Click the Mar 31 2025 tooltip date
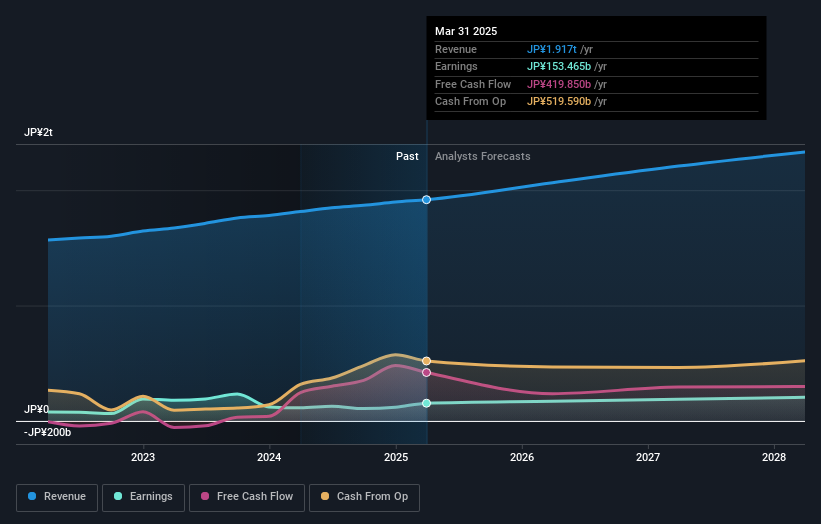821x524 pixels. [466, 31]
